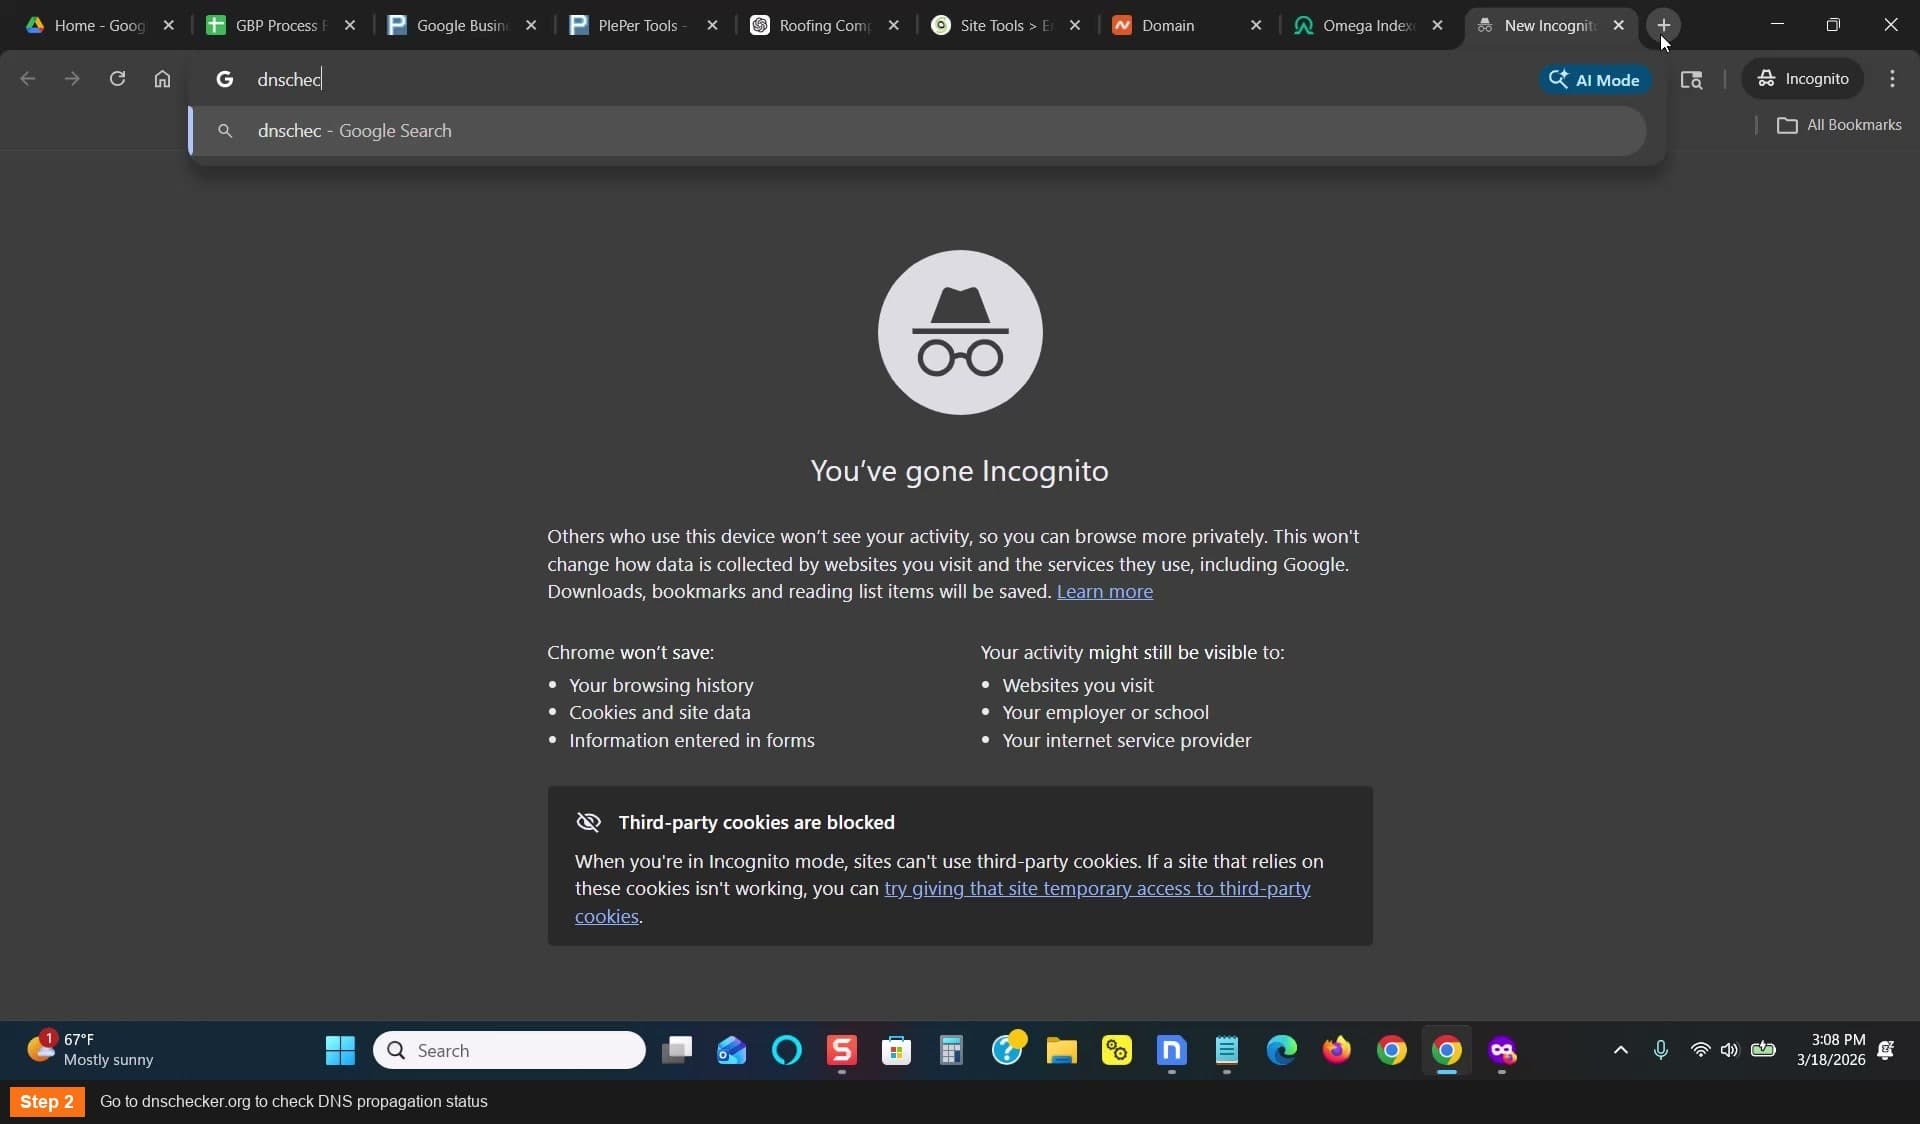
Task: Close the PlePer Tools tab
Action: [712, 25]
